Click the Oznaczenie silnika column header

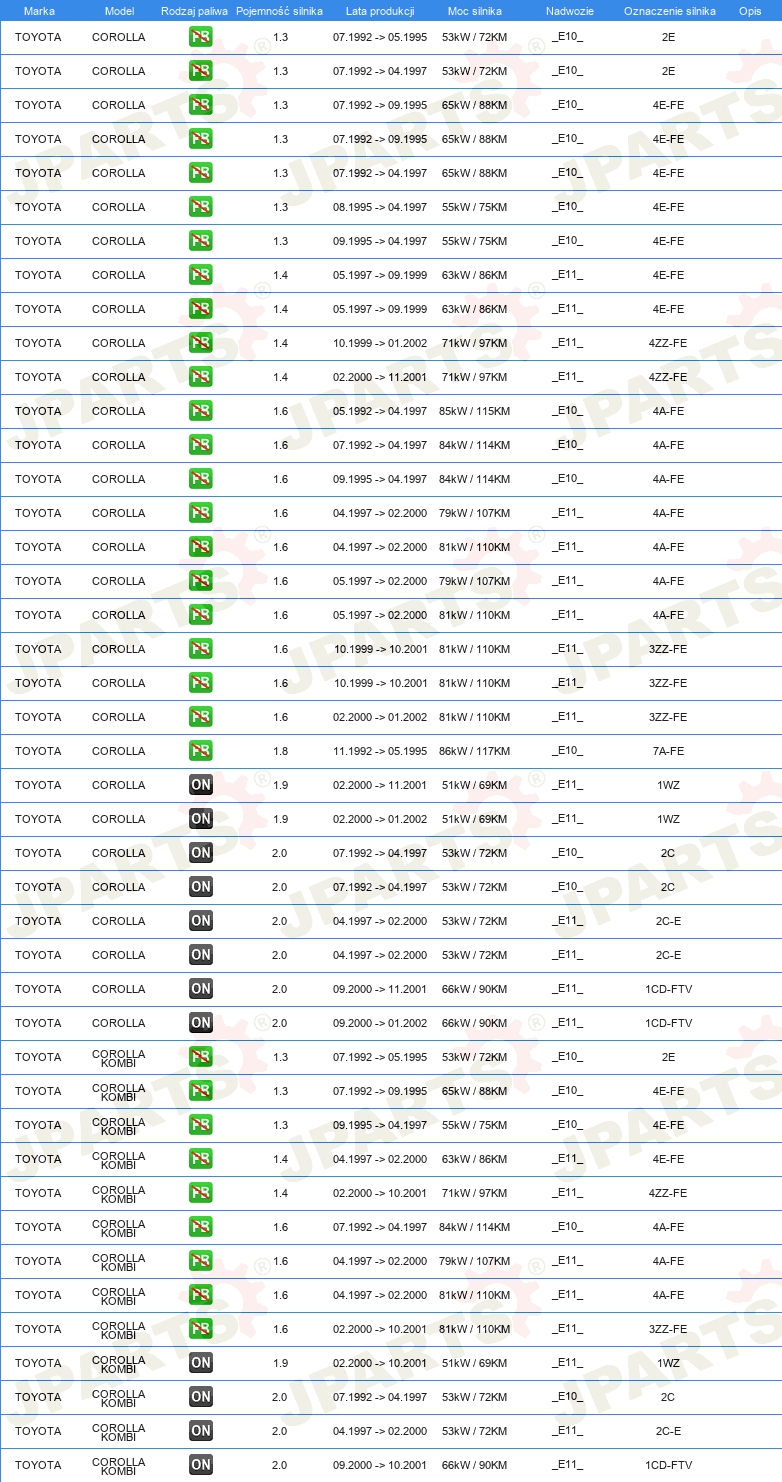(669, 11)
